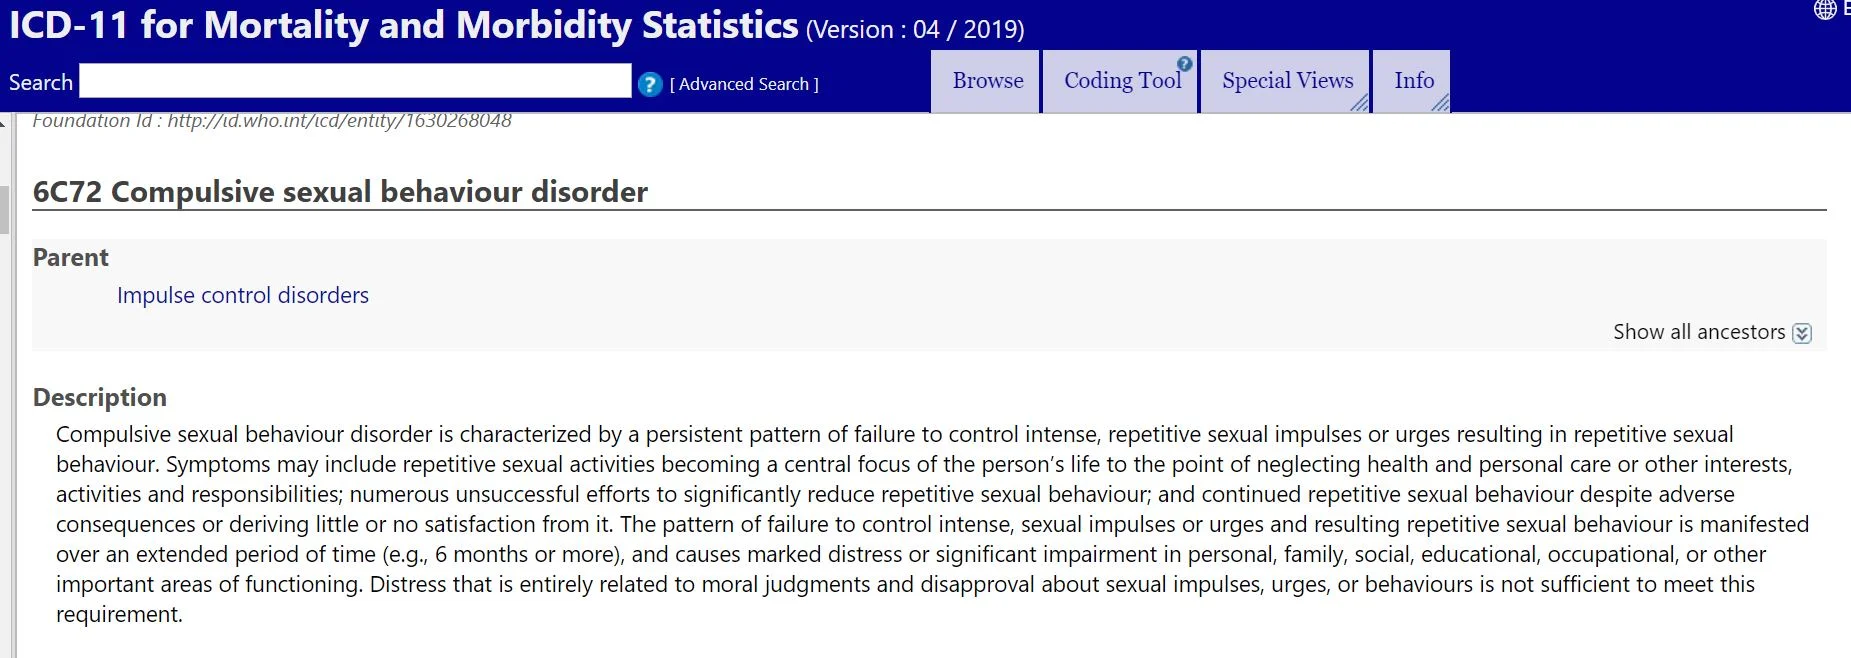The width and height of the screenshot is (1851, 658).
Task: Open the Special Views dropdown menu
Action: coord(1287,81)
